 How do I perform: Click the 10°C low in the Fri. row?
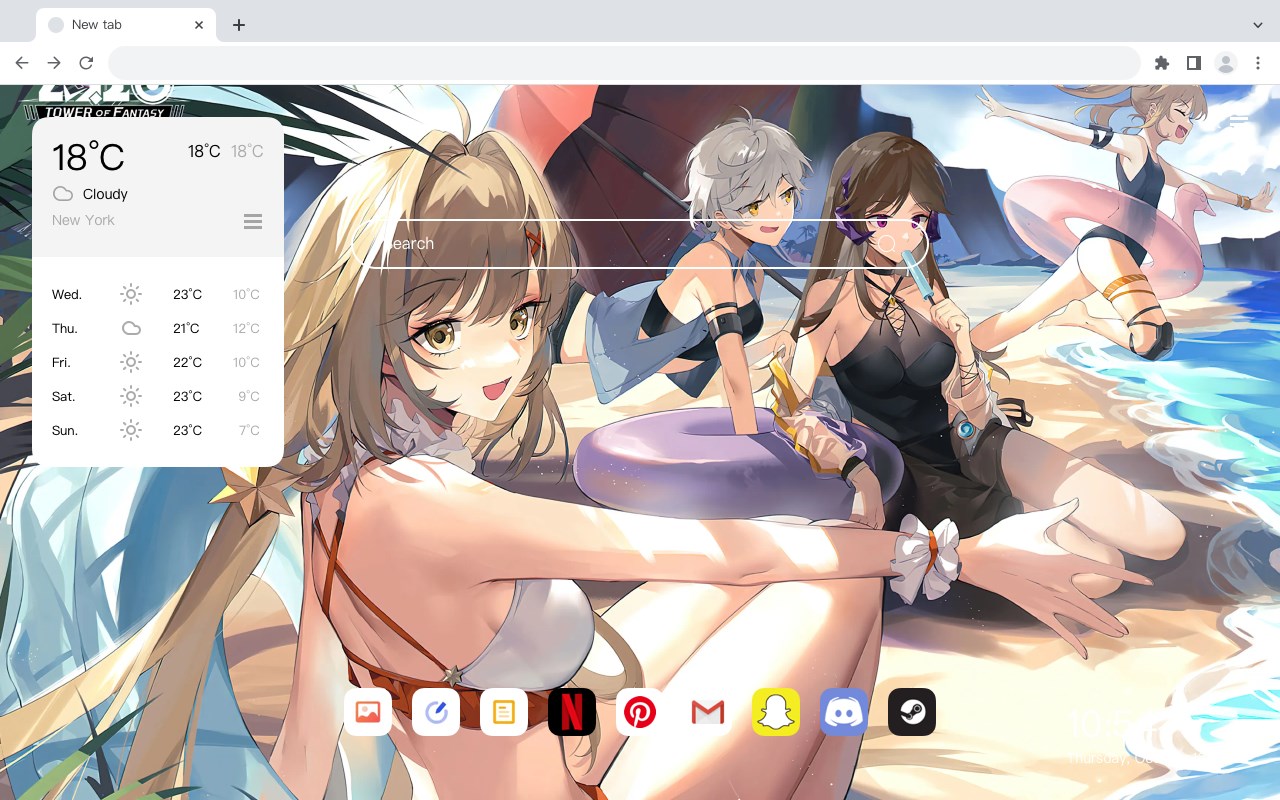click(x=246, y=362)
